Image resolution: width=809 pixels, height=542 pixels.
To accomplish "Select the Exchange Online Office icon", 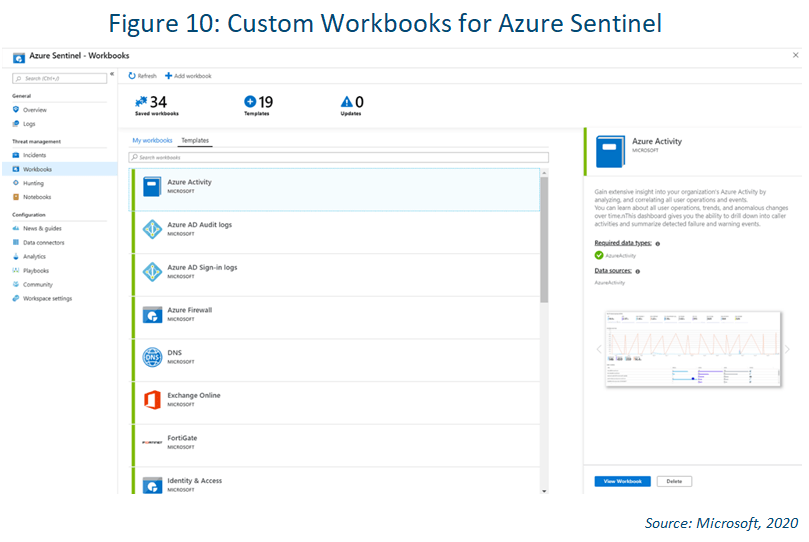I will point(152,400).
